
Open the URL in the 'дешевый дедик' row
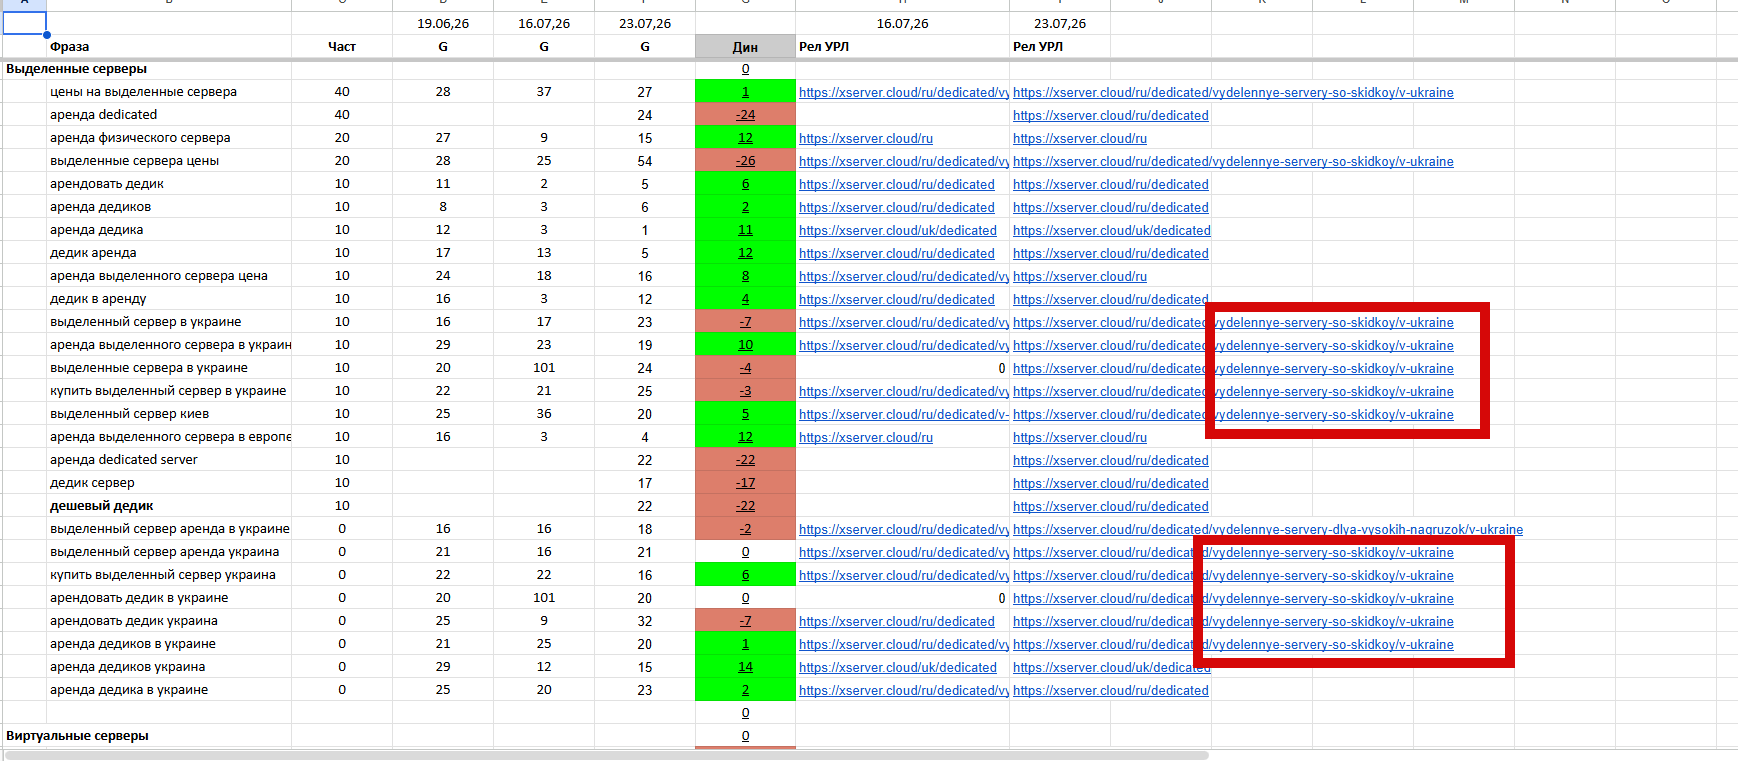[x=1111, y=506]
